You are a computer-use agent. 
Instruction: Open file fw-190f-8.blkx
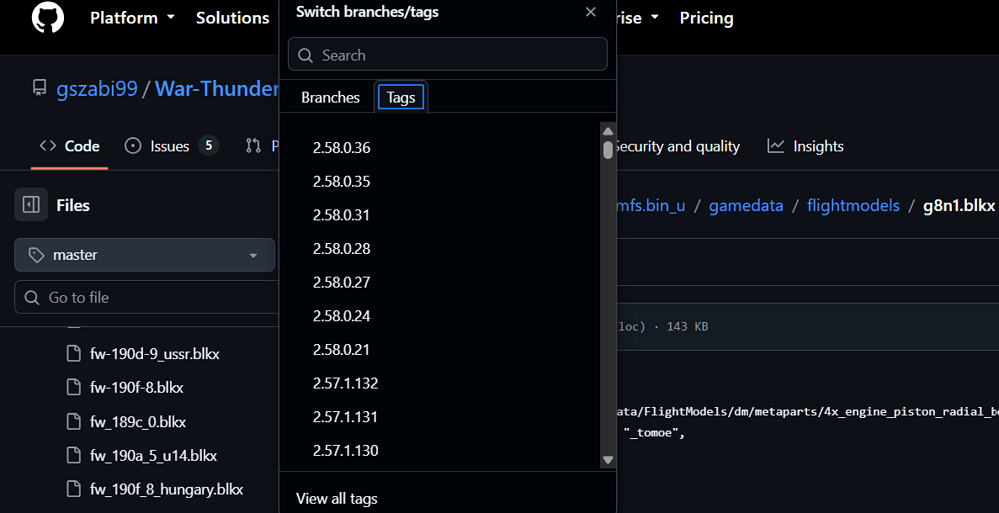pyautogui.click(x=137, y=387)
